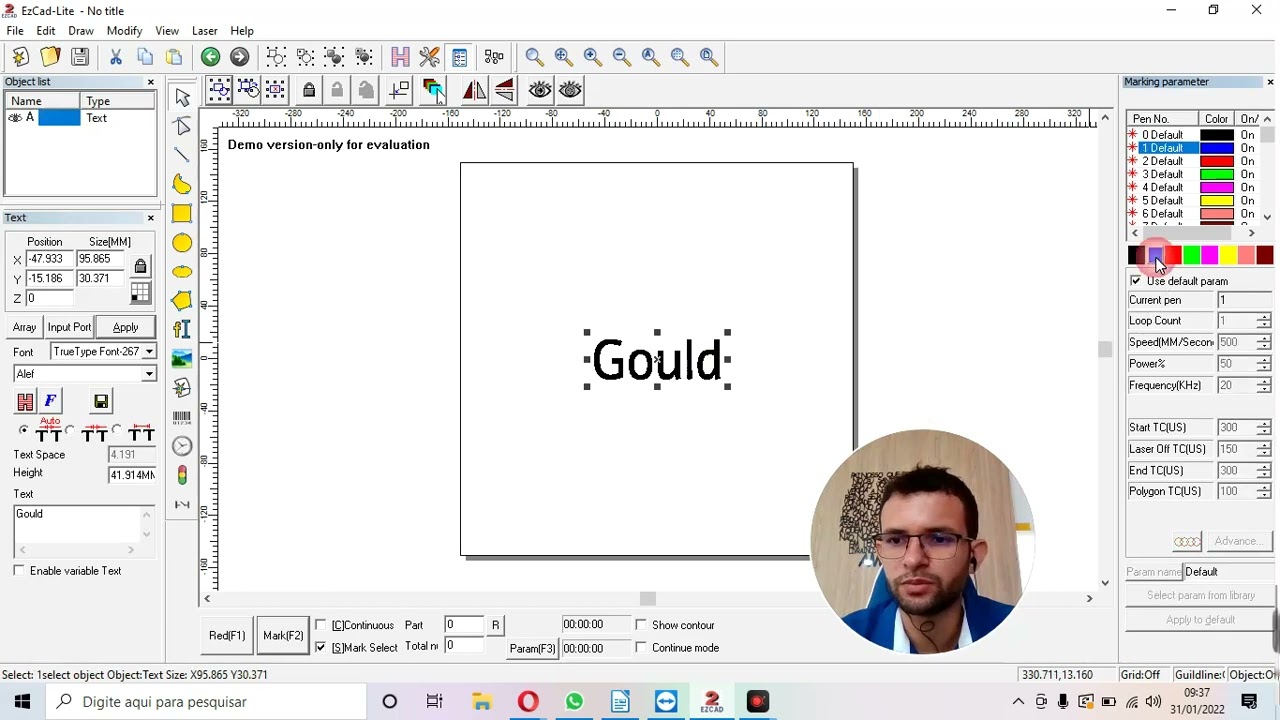The height and width of the screenshot is (720, 1280).
Task: Open the Laser menu
Action: tap(205, 31)
